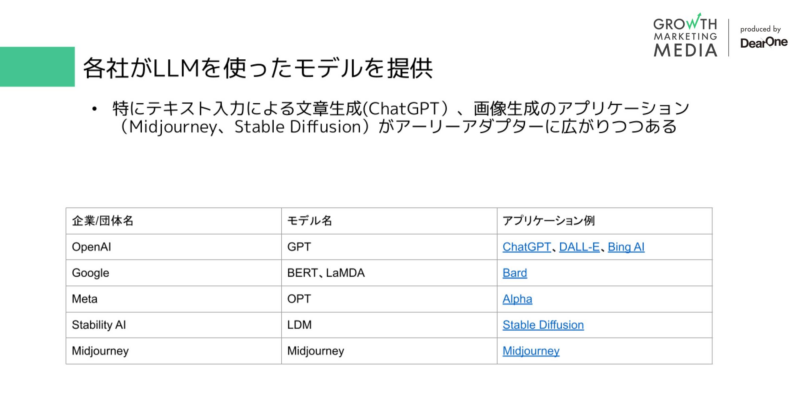Viewport: 800px width, 420px height.
Task: Click the DALL-E hyperlink
Action: (579, 246)
